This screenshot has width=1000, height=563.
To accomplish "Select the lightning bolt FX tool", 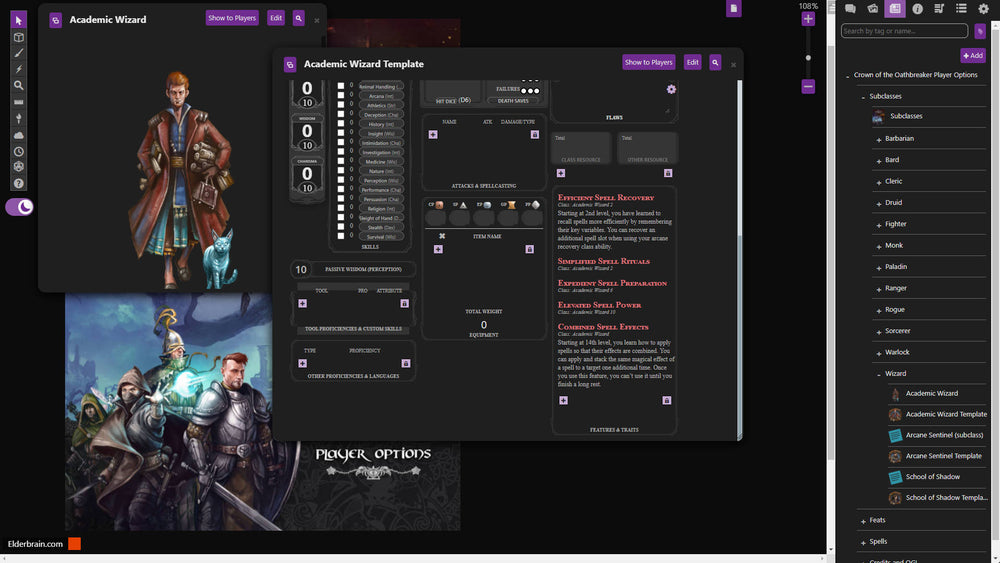I will pos(18,69).
